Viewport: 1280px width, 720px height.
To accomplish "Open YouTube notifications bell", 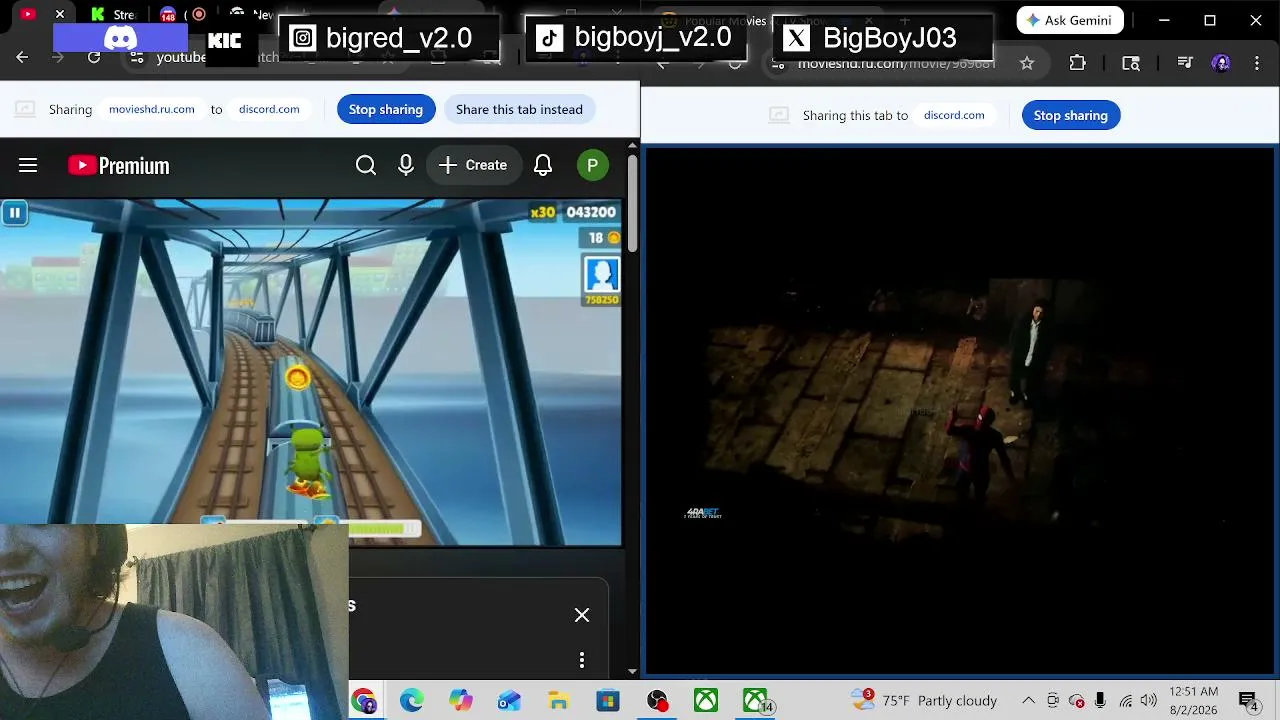I will 543,166.
